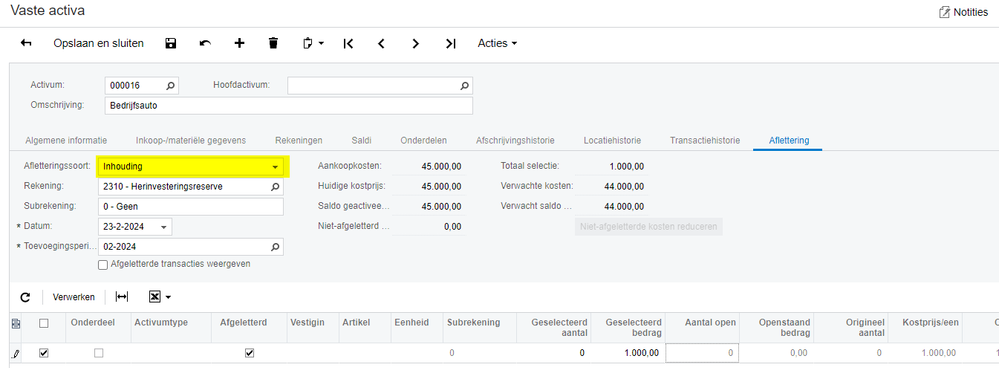Open the Afletteringssoort dropdown

[x=275, y=167]
